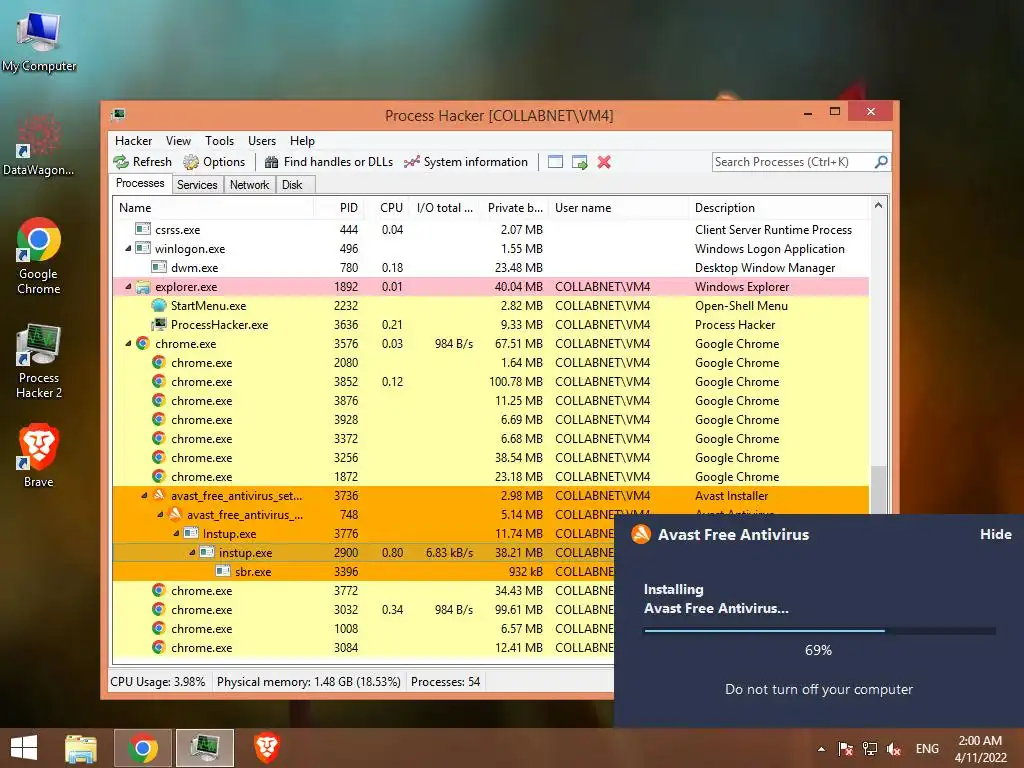Click the find window toolbar icon
The width and height of the screenshot is (1024, 768).
point(555,162)
